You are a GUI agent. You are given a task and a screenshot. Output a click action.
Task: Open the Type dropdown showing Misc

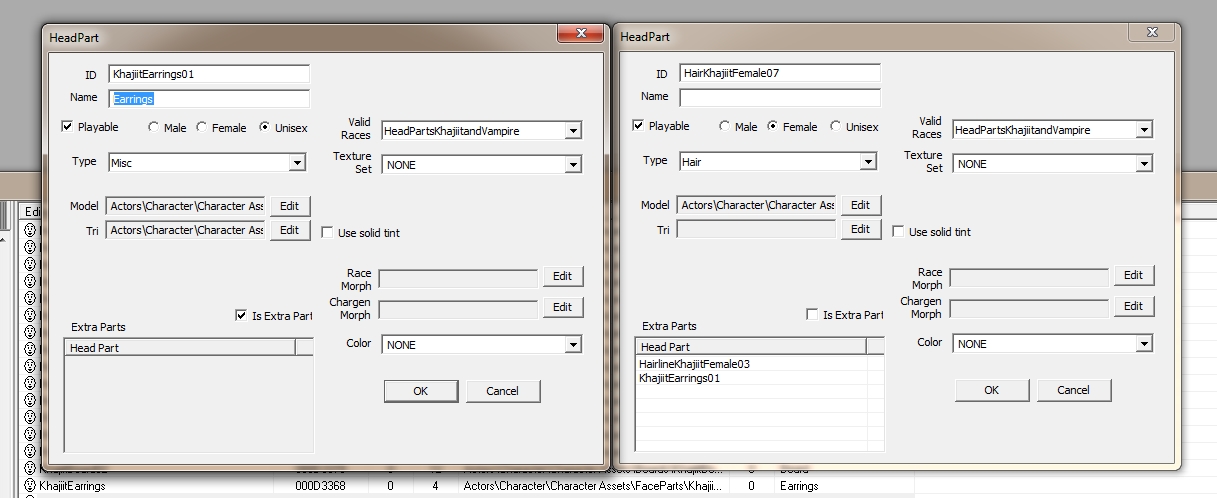(297, 163)
